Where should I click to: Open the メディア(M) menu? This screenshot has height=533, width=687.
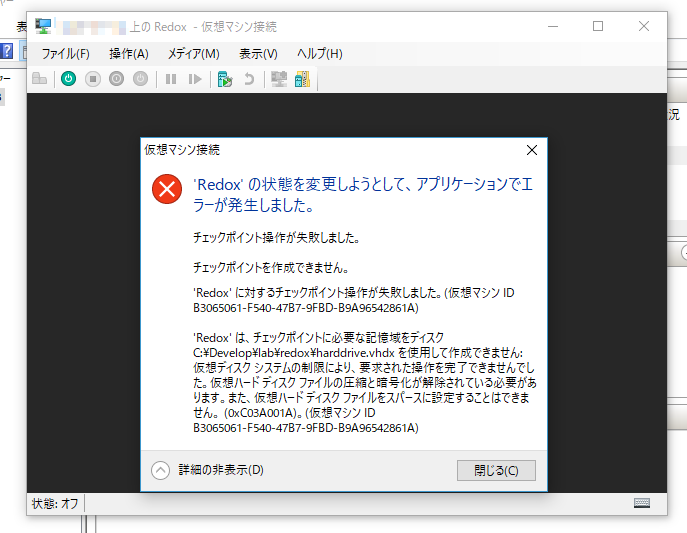click(x=193, y=53)
